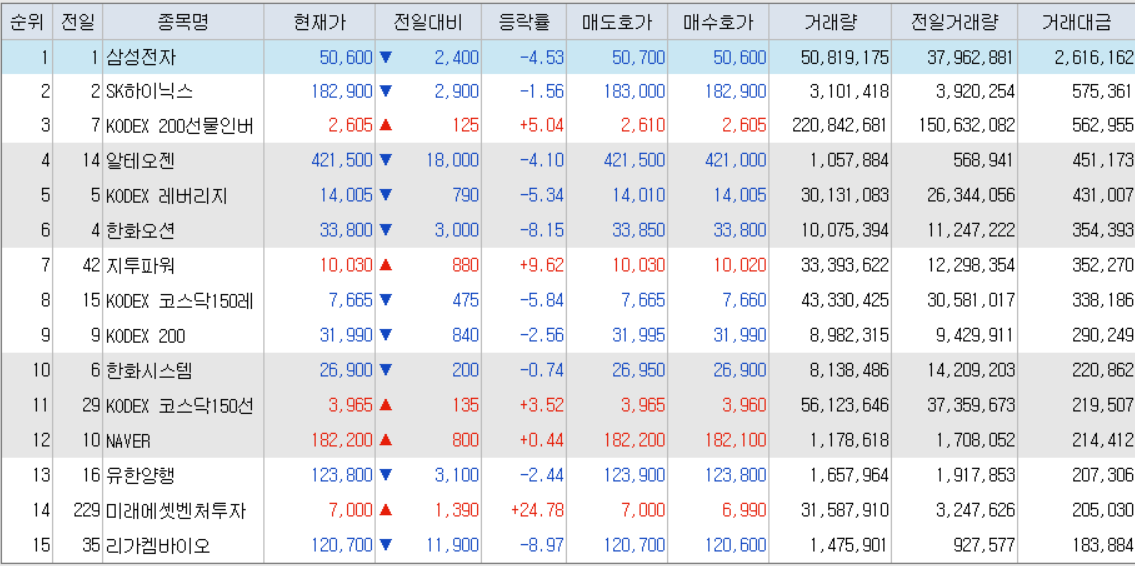Sort by 거래량 column header
Screen dimensions: 1135x566
click(830, 22)
